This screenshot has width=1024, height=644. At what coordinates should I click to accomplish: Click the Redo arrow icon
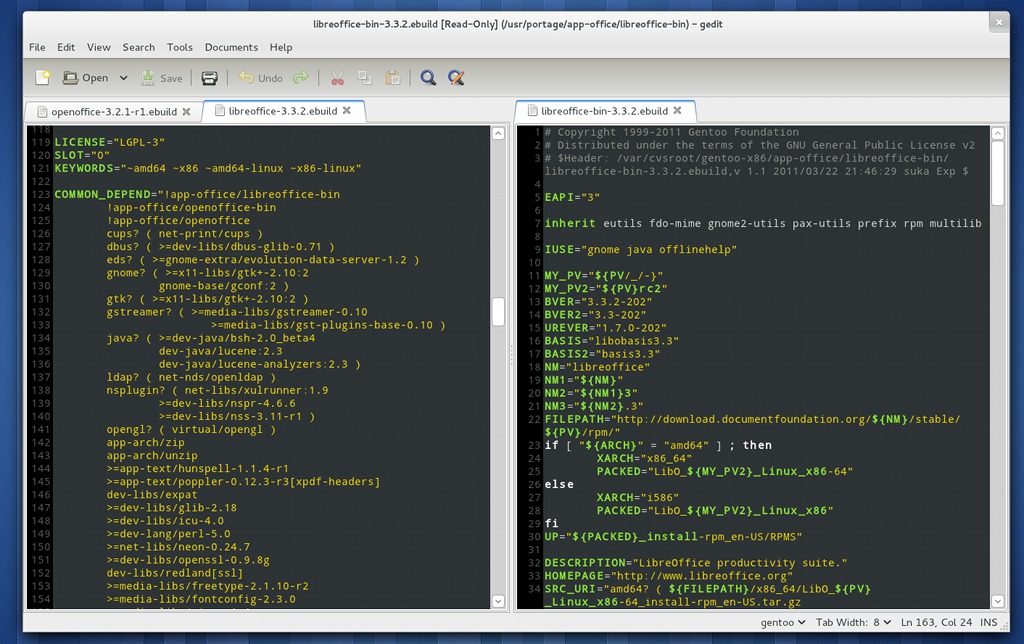(300, 78)
